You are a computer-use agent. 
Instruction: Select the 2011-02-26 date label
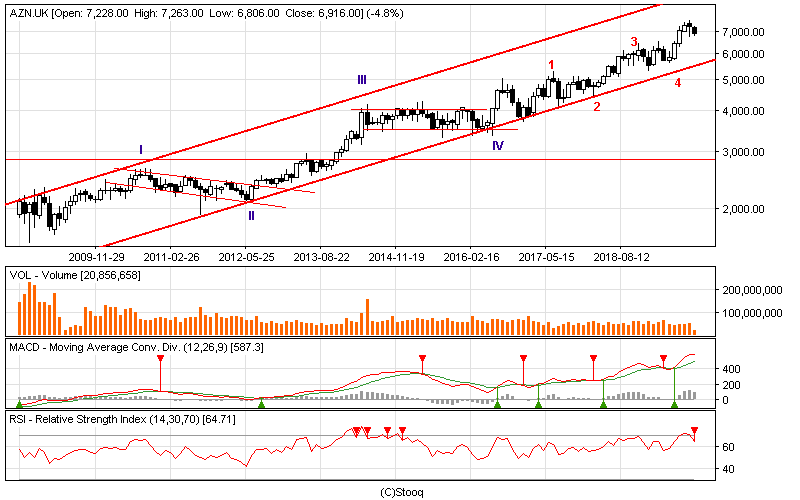[x=171, y=257]
